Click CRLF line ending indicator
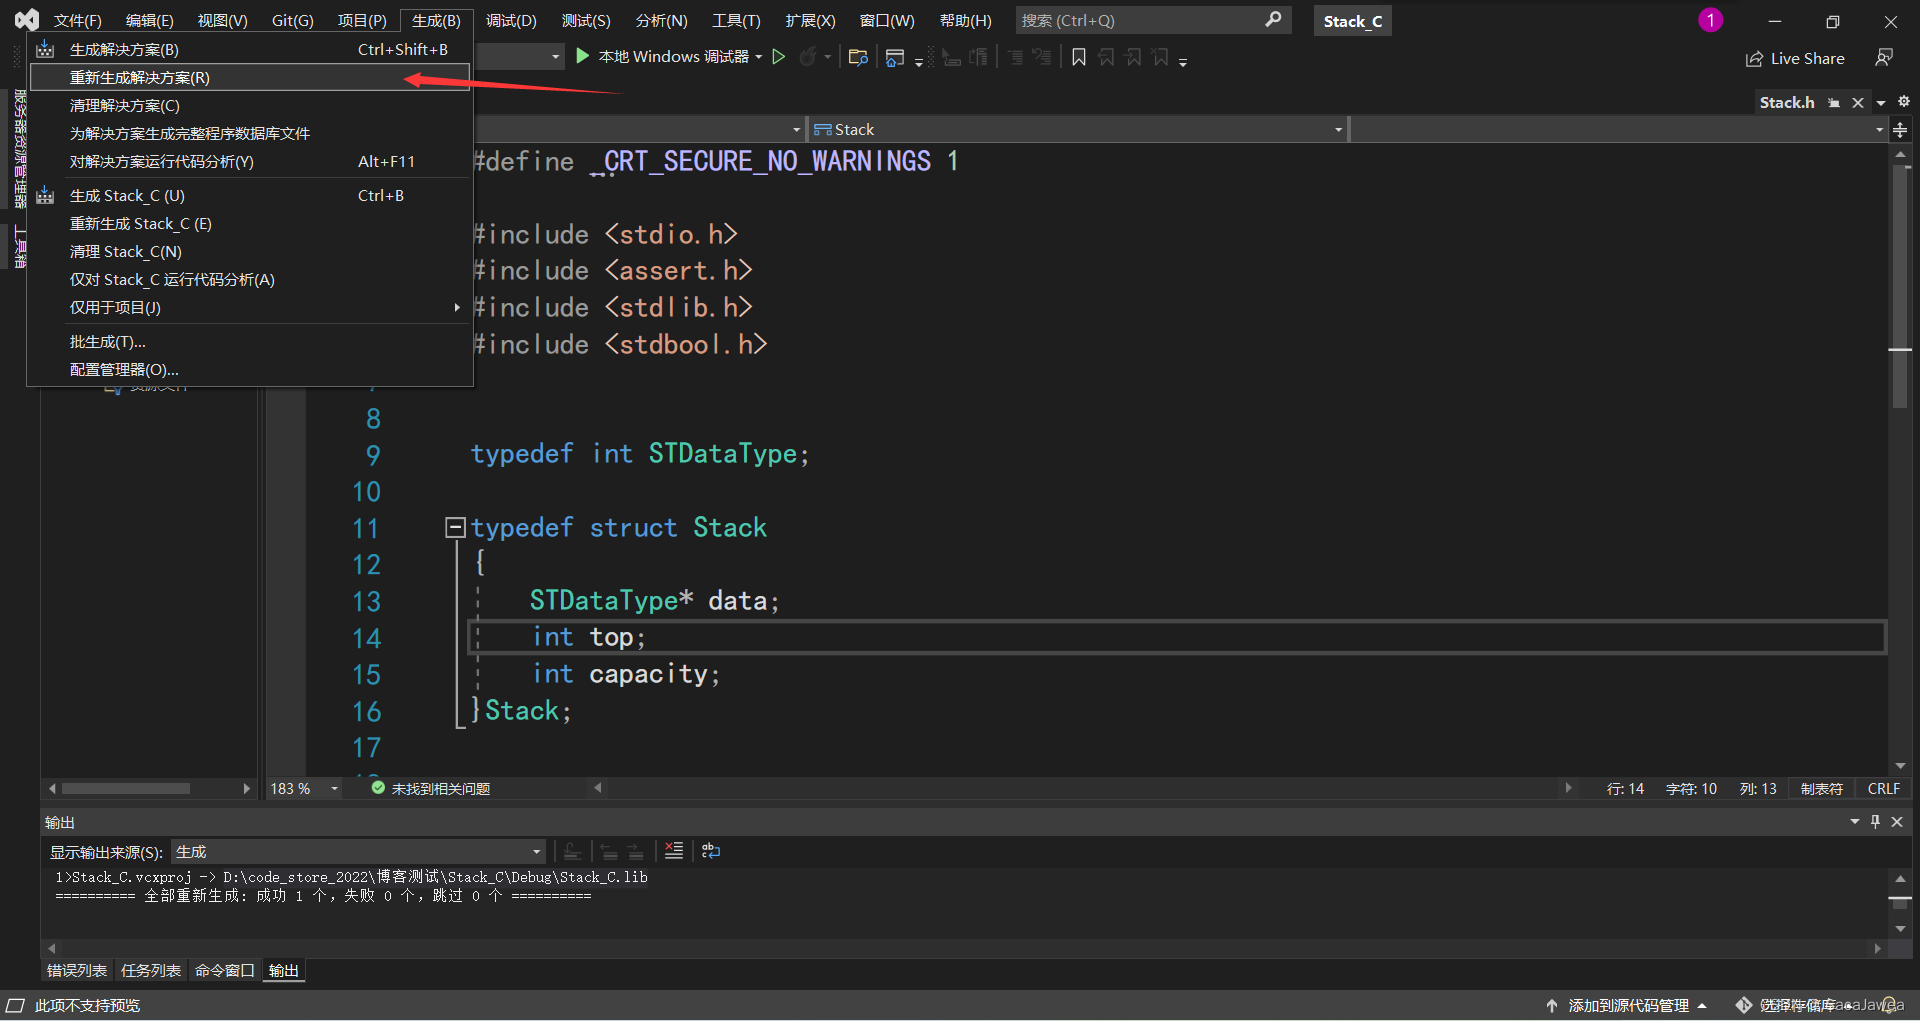 point(1884,789)
